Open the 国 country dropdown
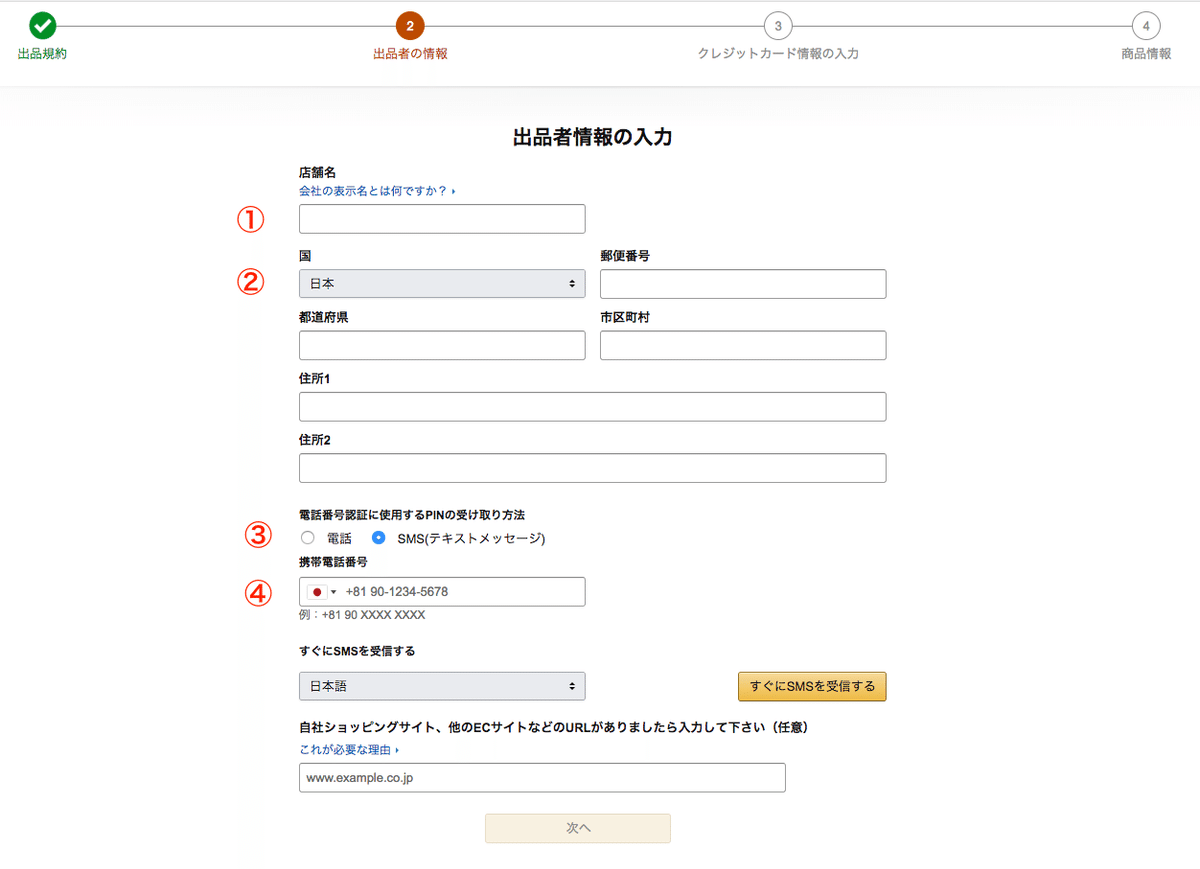 pos(442,284)
